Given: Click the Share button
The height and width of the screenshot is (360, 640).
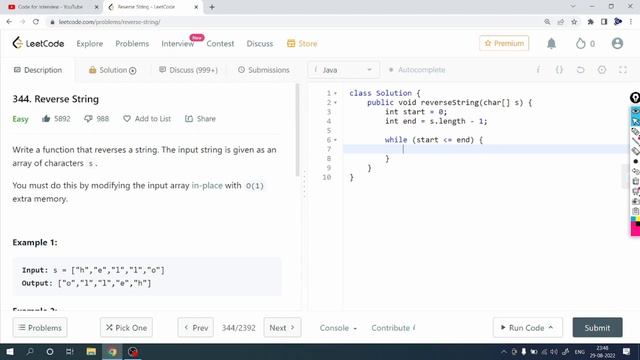Looking at the screenshot, I should (200, 119).
